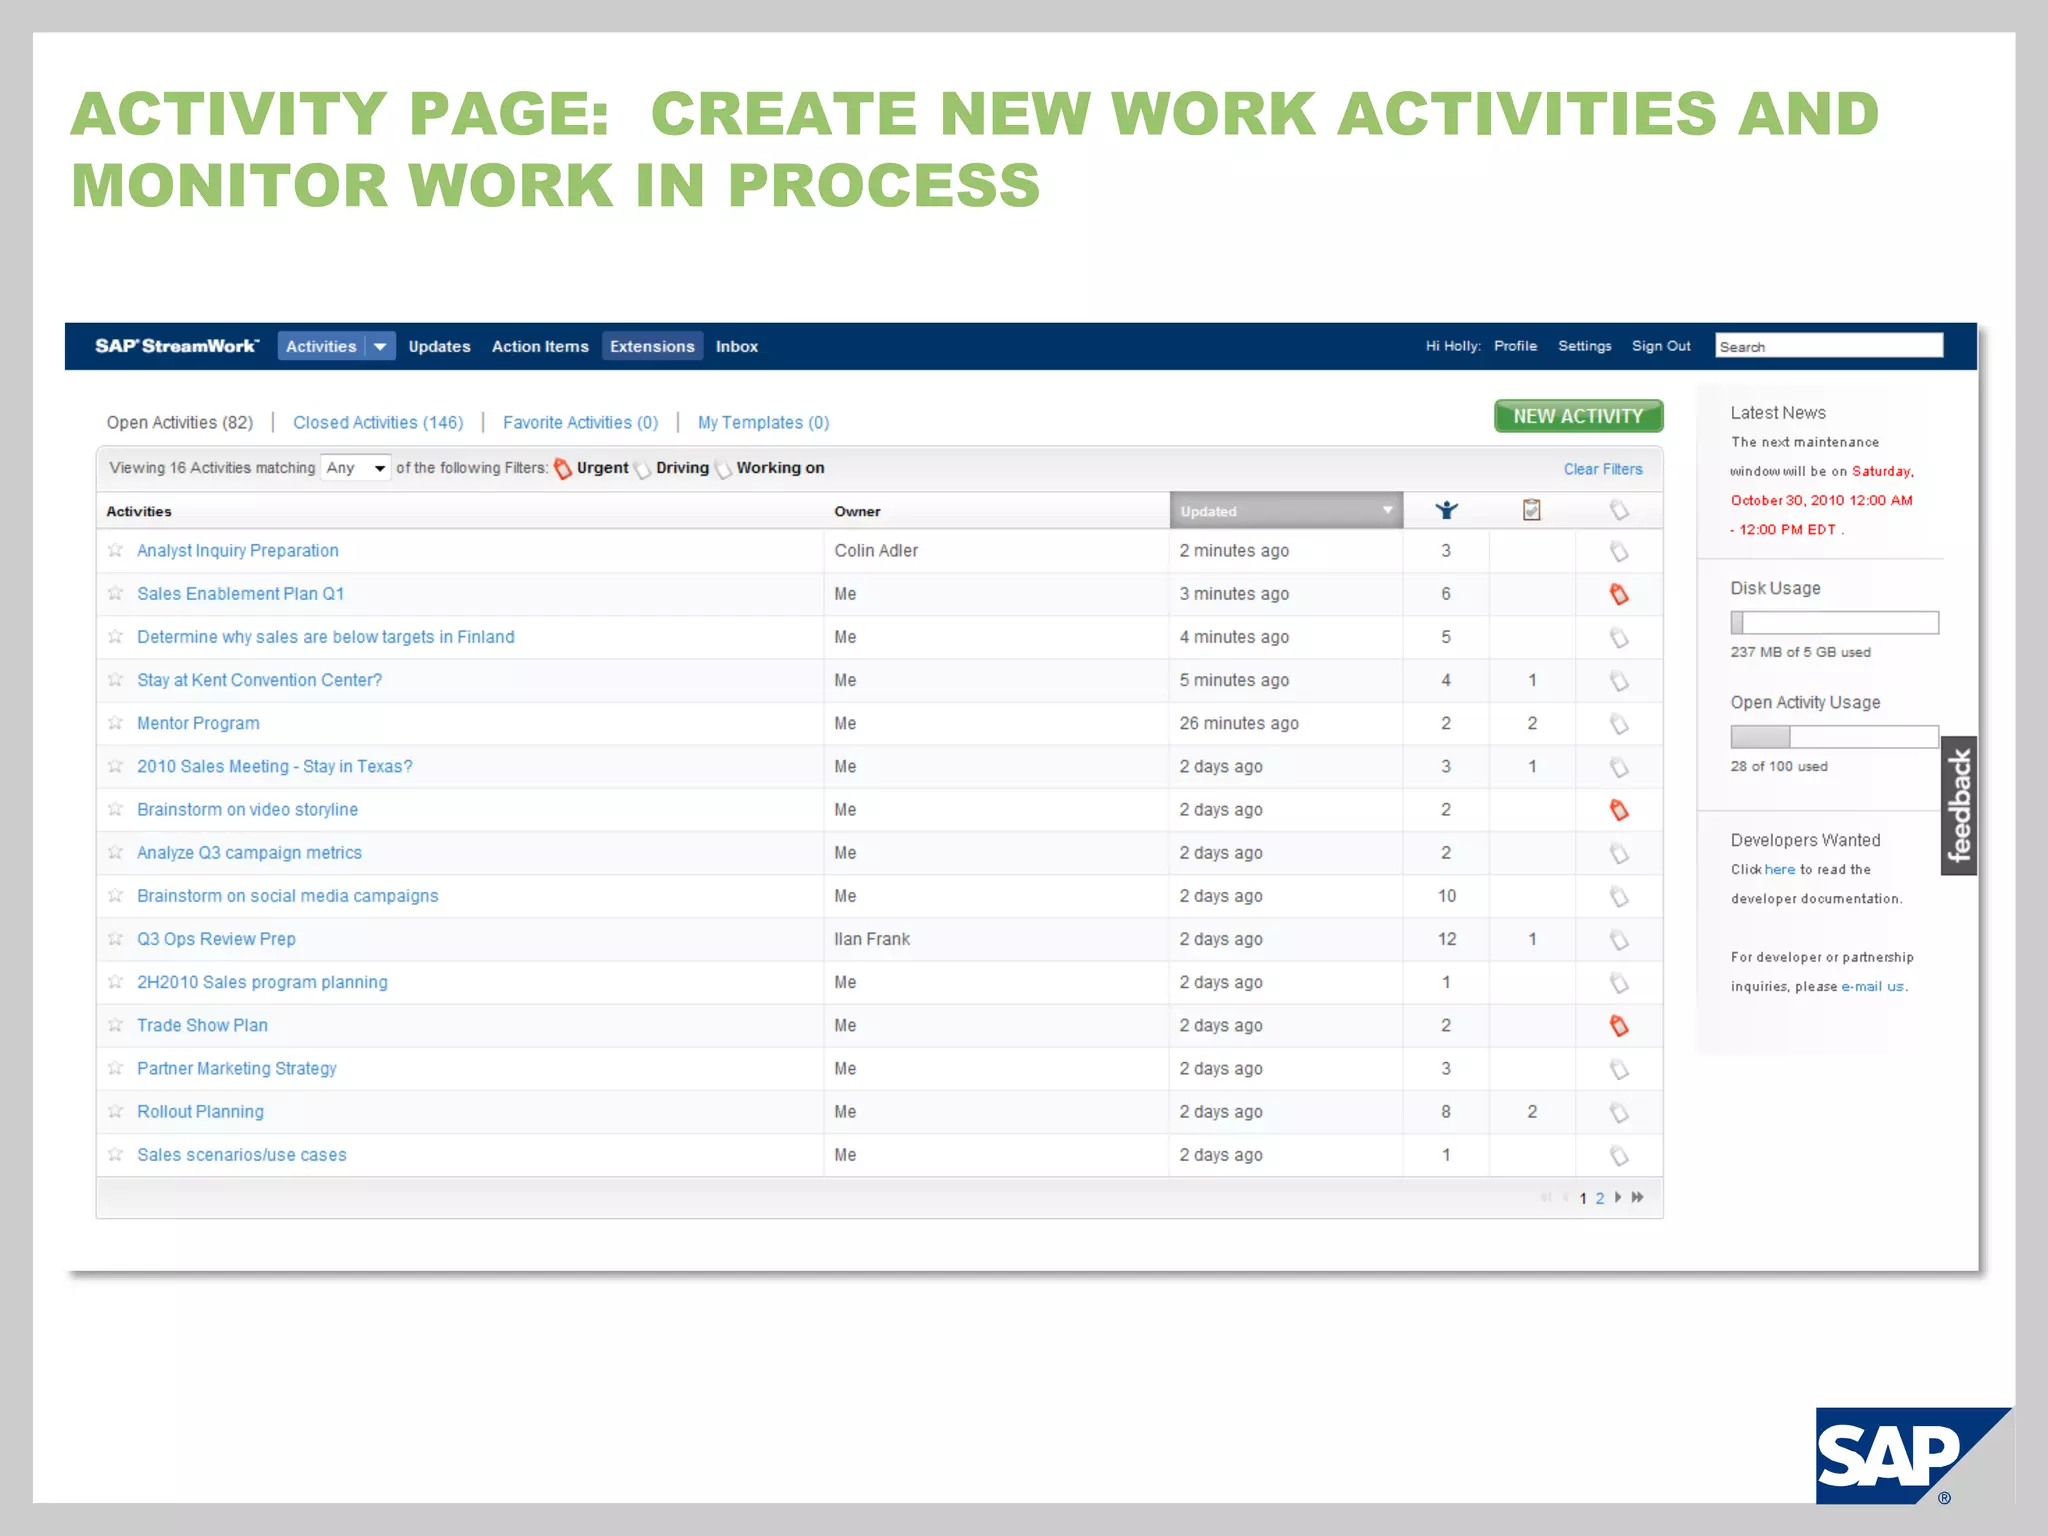
Task: Expand the Updated column sort dropdown
Action: (x=1387, y=511)
